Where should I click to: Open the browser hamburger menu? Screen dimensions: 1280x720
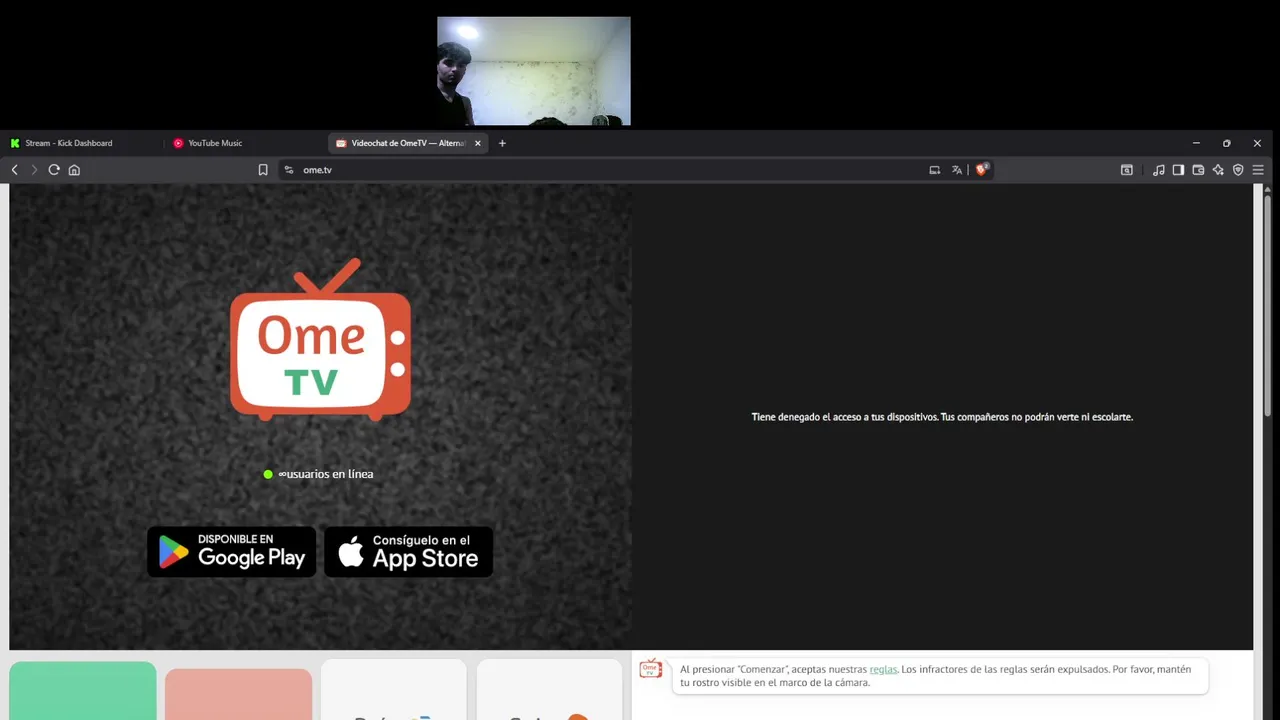click(1258, 170)
